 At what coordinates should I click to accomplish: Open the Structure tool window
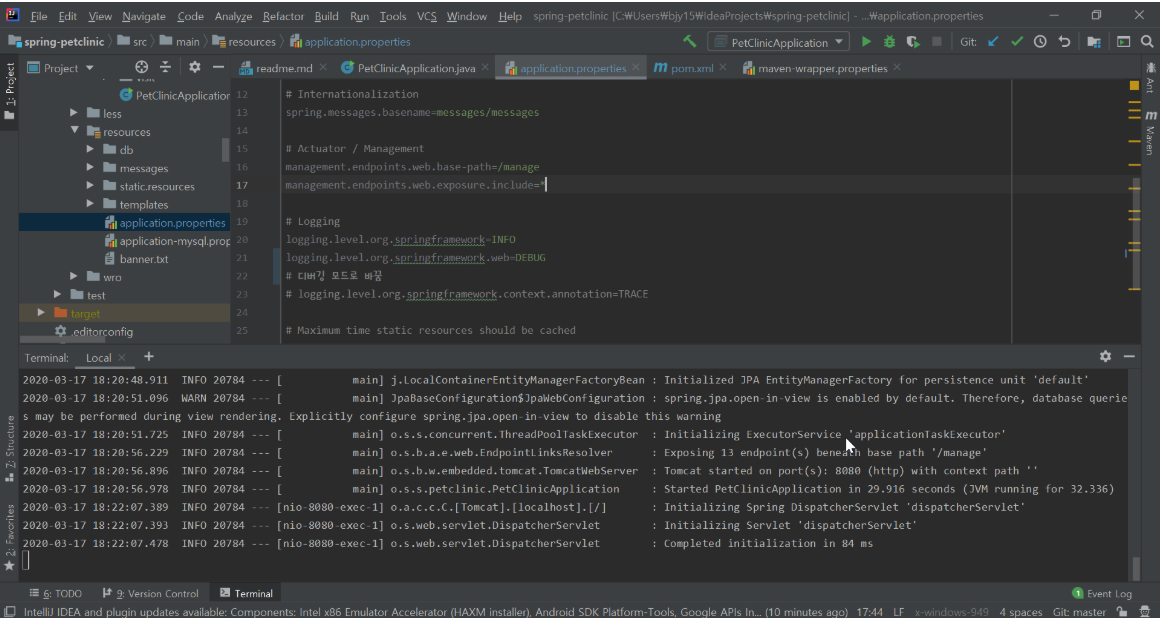10,448
